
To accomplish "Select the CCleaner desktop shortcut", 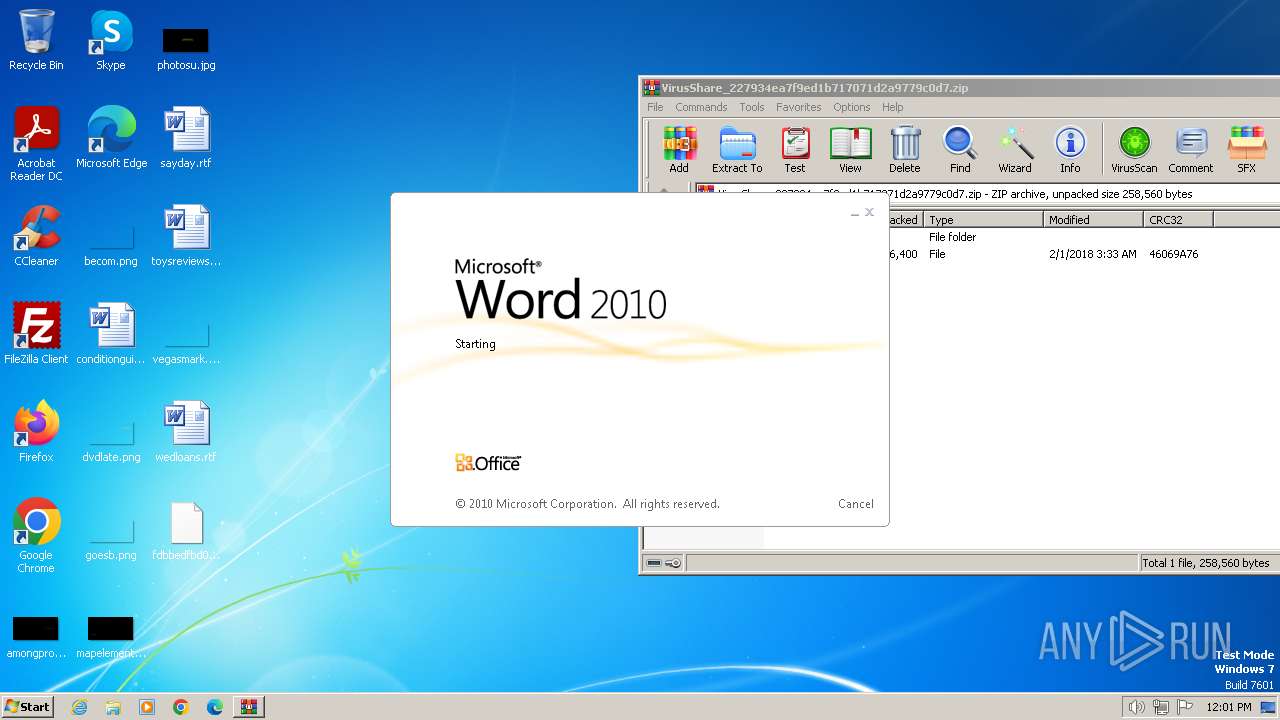I will pos(36,236).
